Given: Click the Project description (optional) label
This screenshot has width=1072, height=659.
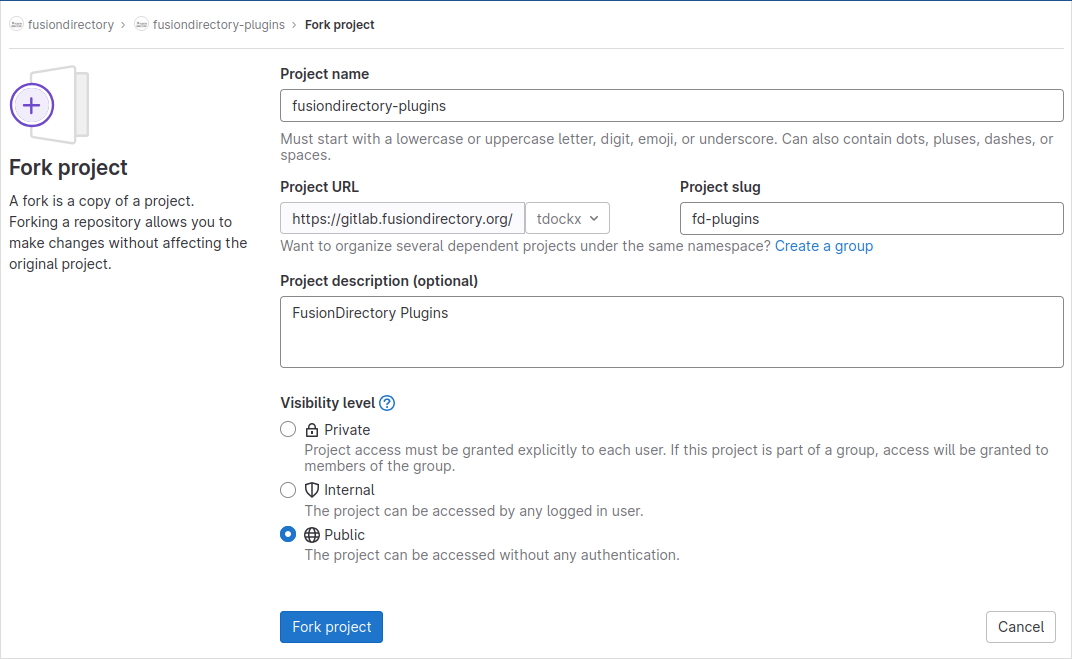Looking at the screenshot, I should click(x=379, y=281).
